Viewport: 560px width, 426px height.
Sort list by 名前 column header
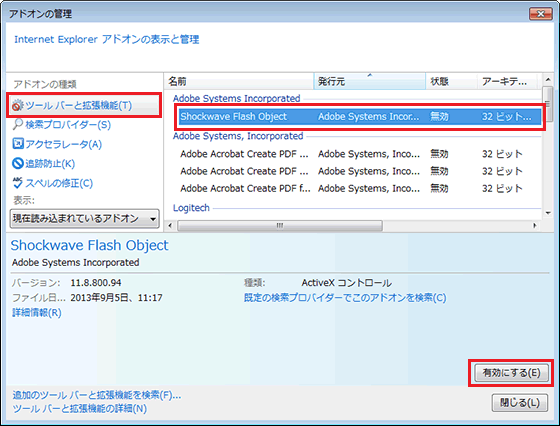point(239,81)
